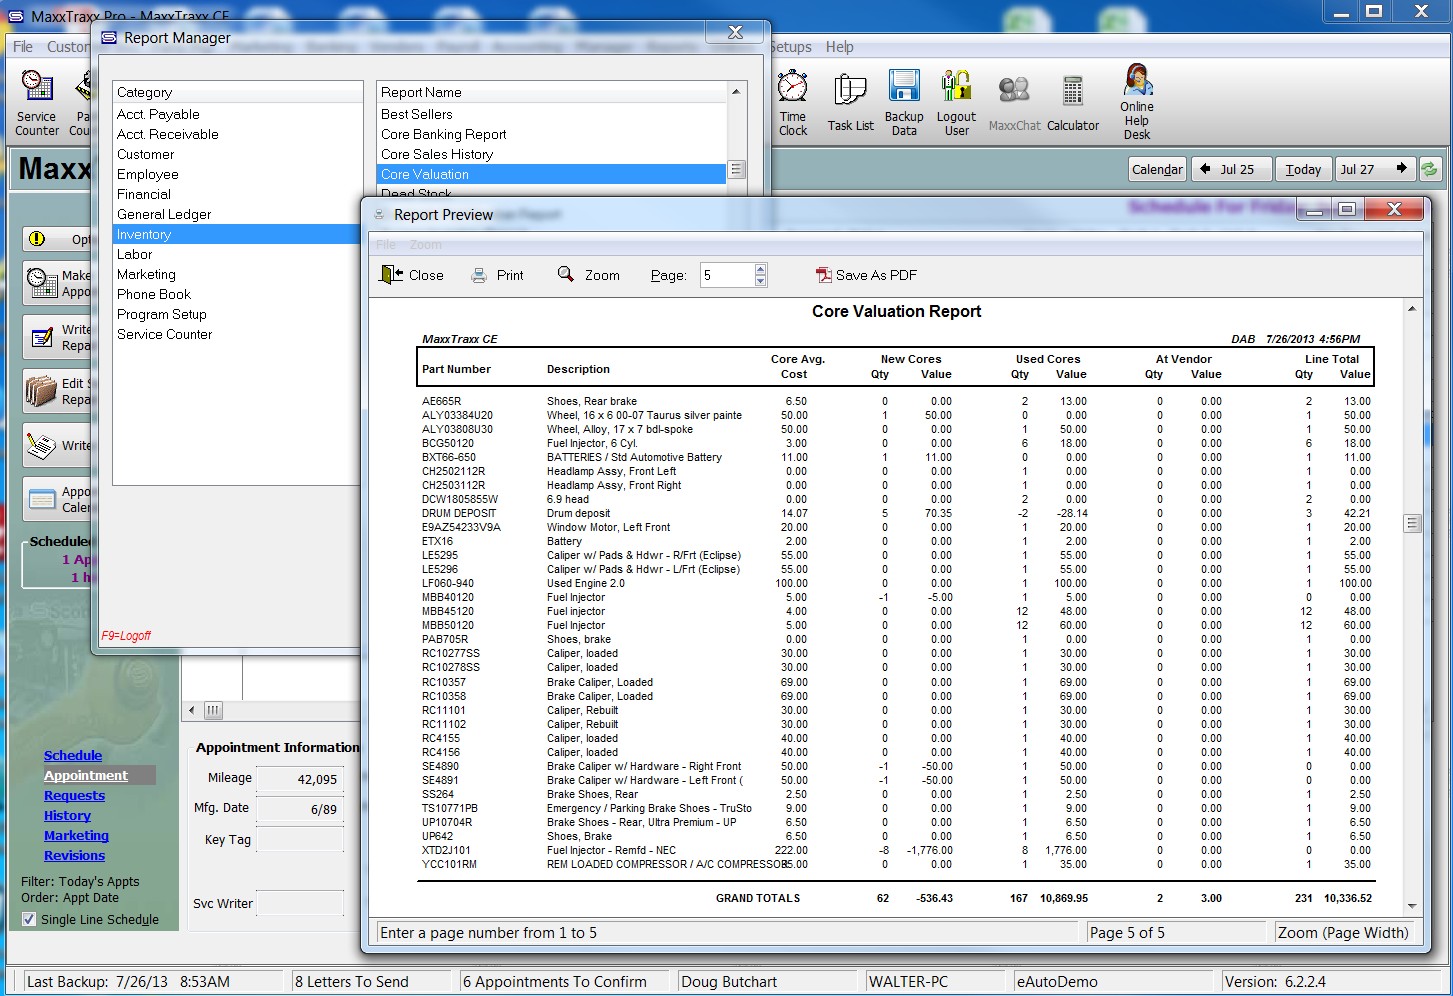Click the Make Appointment clock icon
1453x996 pixels.
click(x=42, y=283)
